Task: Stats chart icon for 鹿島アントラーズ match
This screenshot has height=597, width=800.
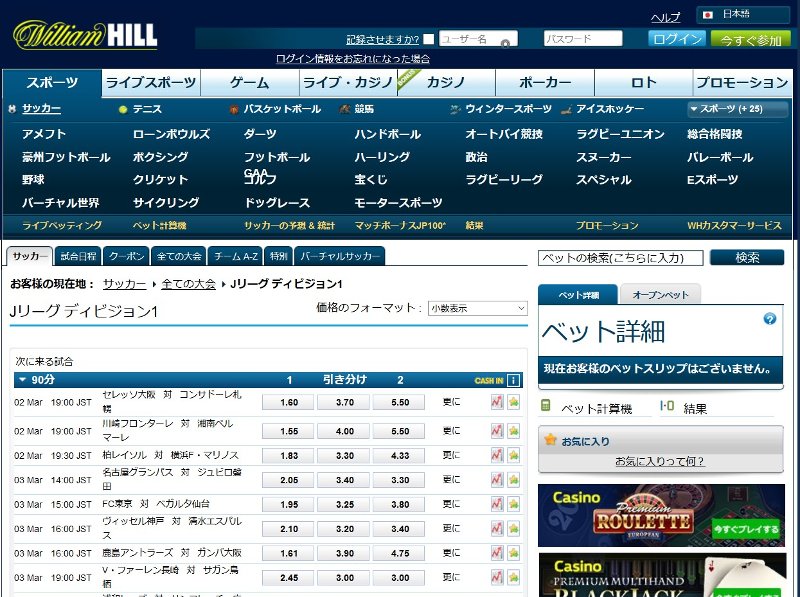Action: coord(497,553)
